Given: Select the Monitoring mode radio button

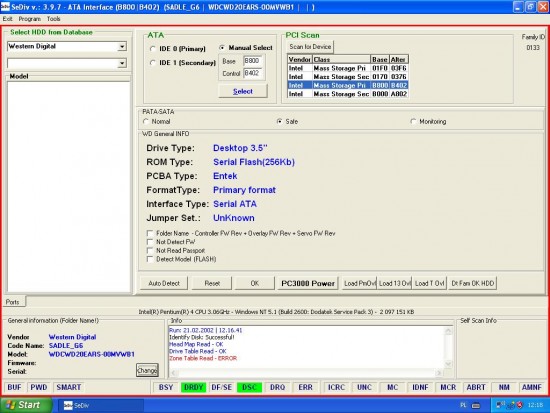Looking at the screenshot, I should pos(413,121).
